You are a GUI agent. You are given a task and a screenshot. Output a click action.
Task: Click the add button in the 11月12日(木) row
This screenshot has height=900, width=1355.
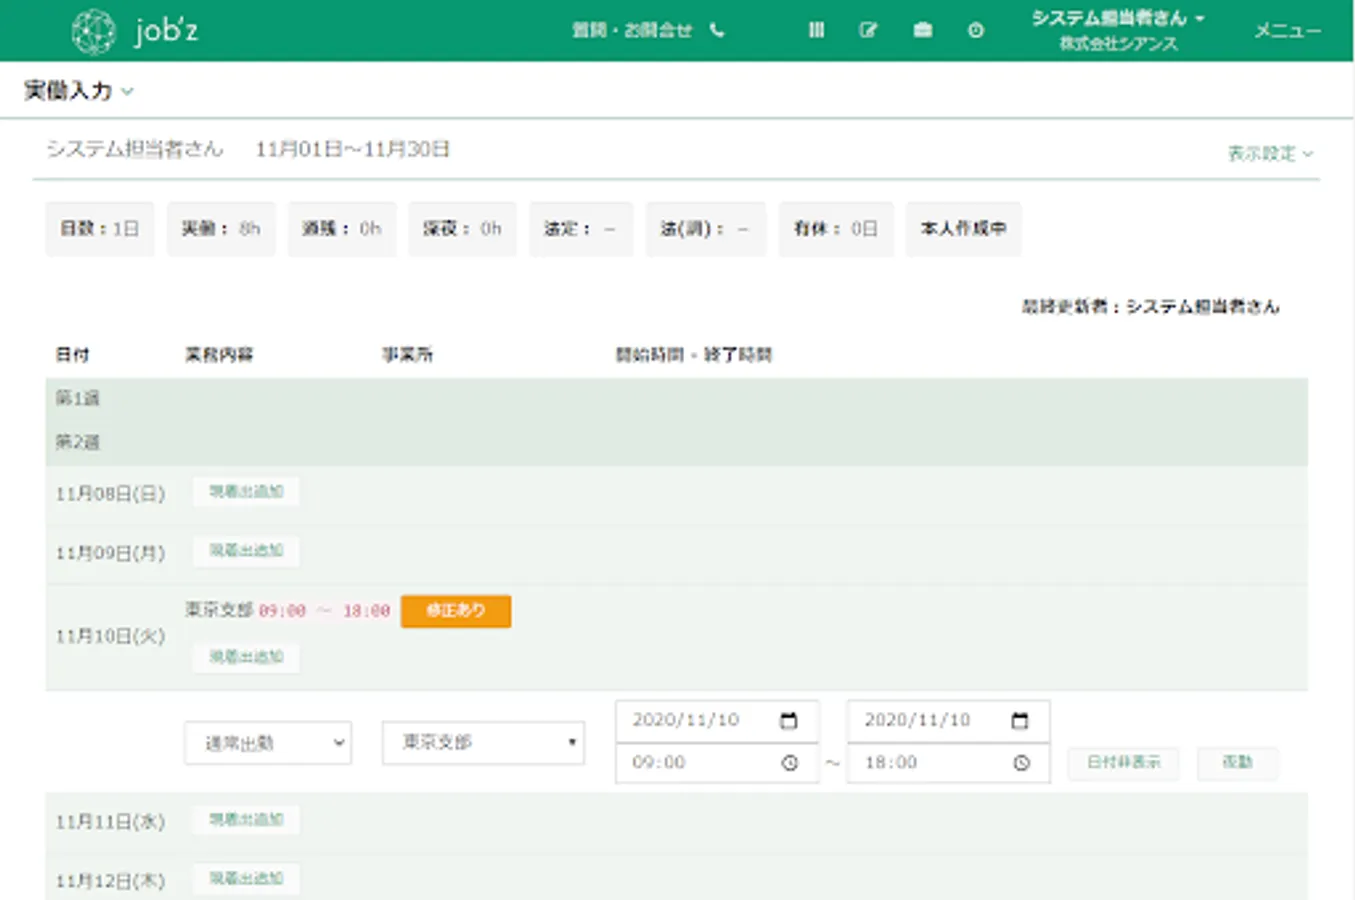pyautogui.click(x=246, y=878)
